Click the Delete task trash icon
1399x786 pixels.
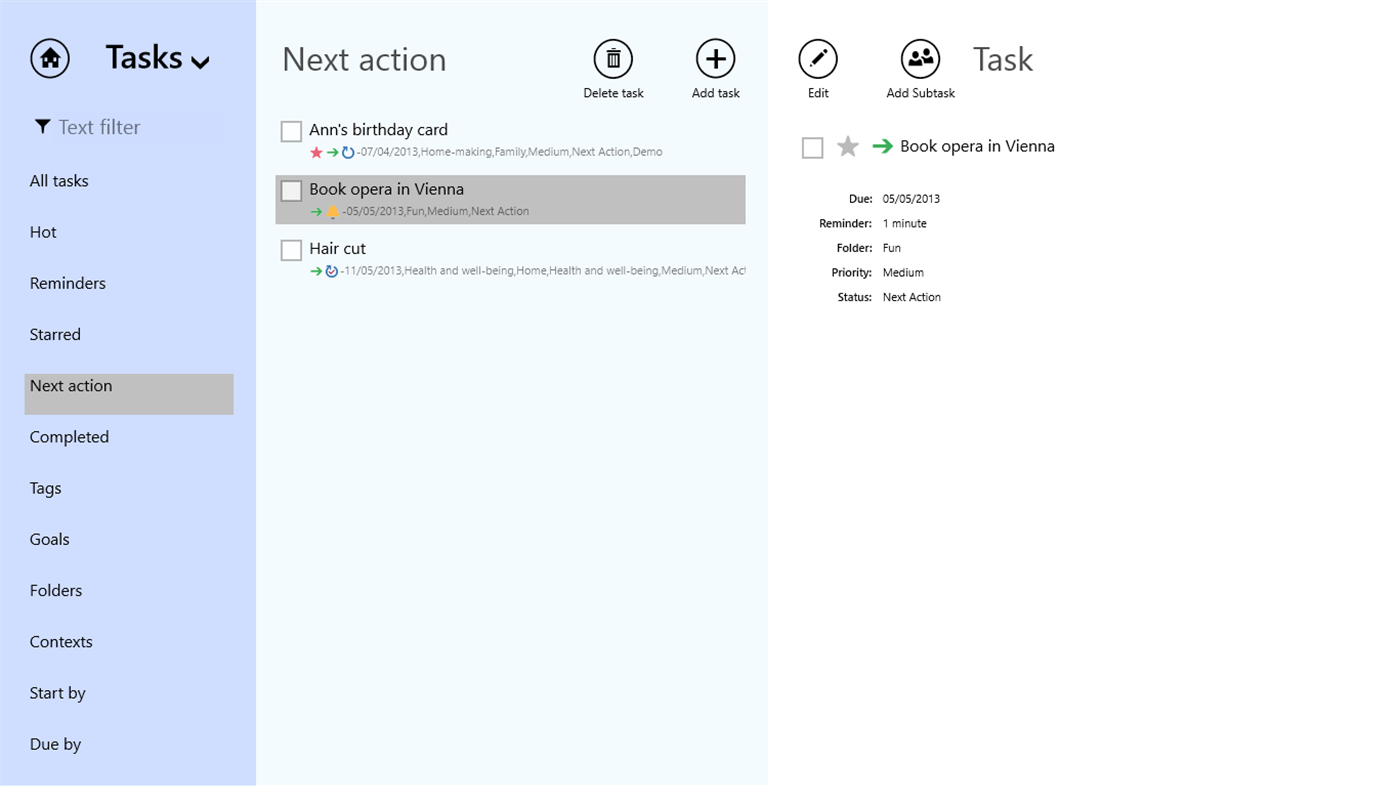(613, 59)
